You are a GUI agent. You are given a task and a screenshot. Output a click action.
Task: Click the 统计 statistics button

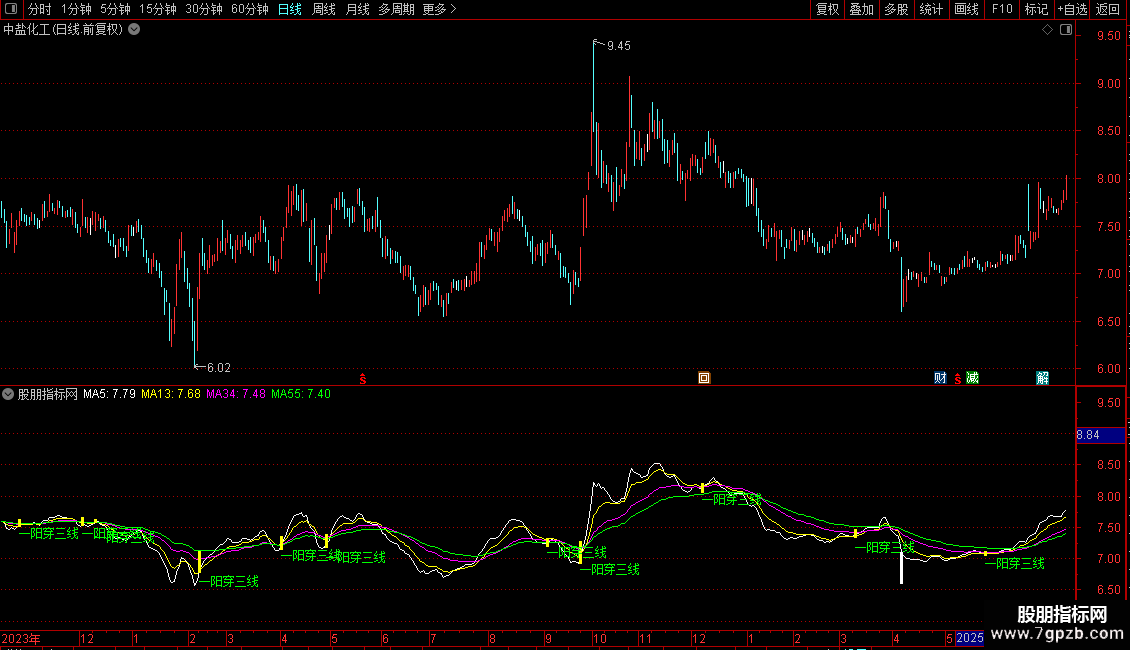click(931, 9)
